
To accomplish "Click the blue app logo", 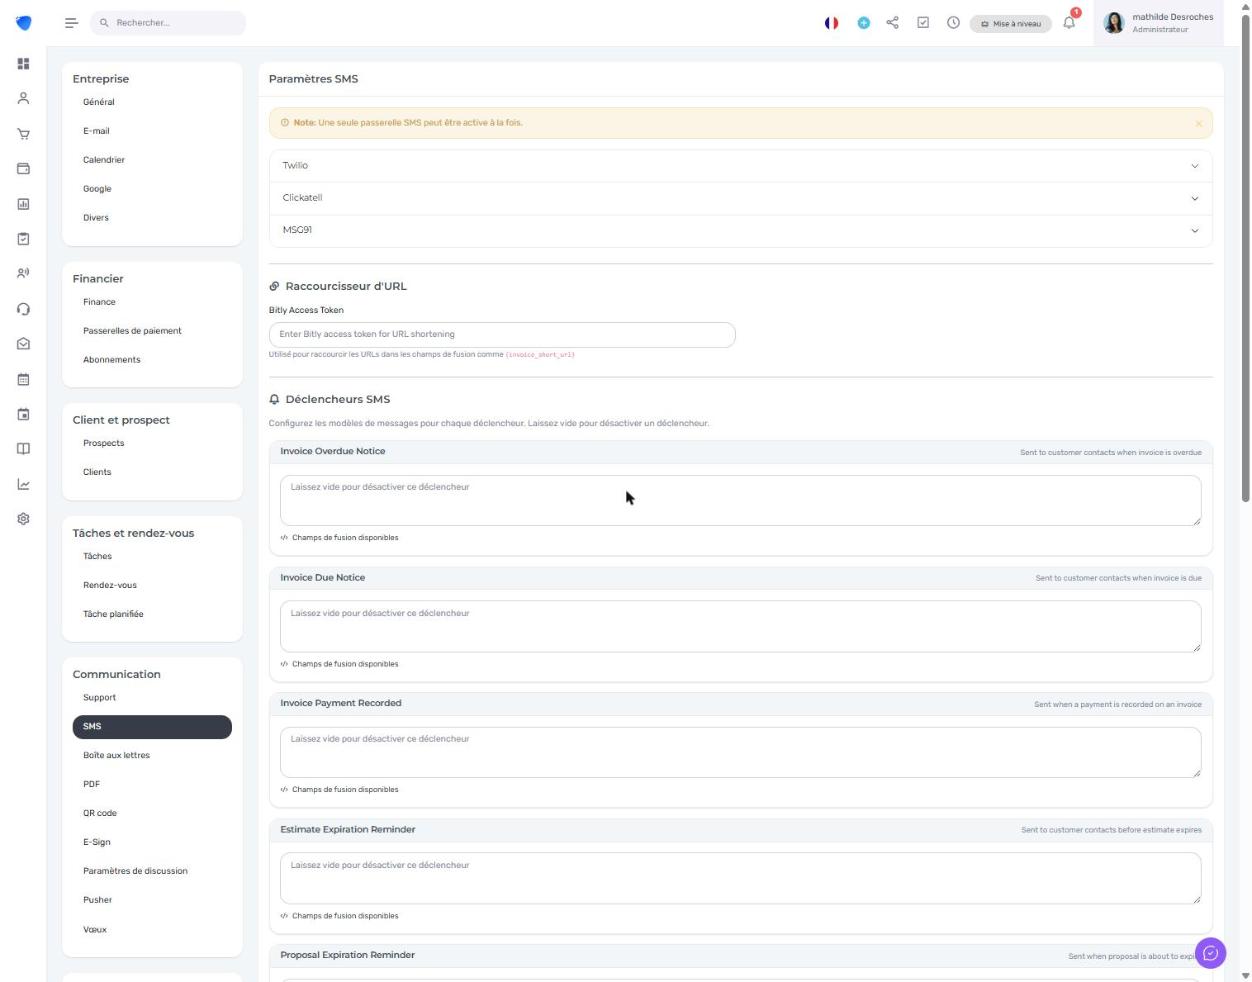I will [23, 23].
